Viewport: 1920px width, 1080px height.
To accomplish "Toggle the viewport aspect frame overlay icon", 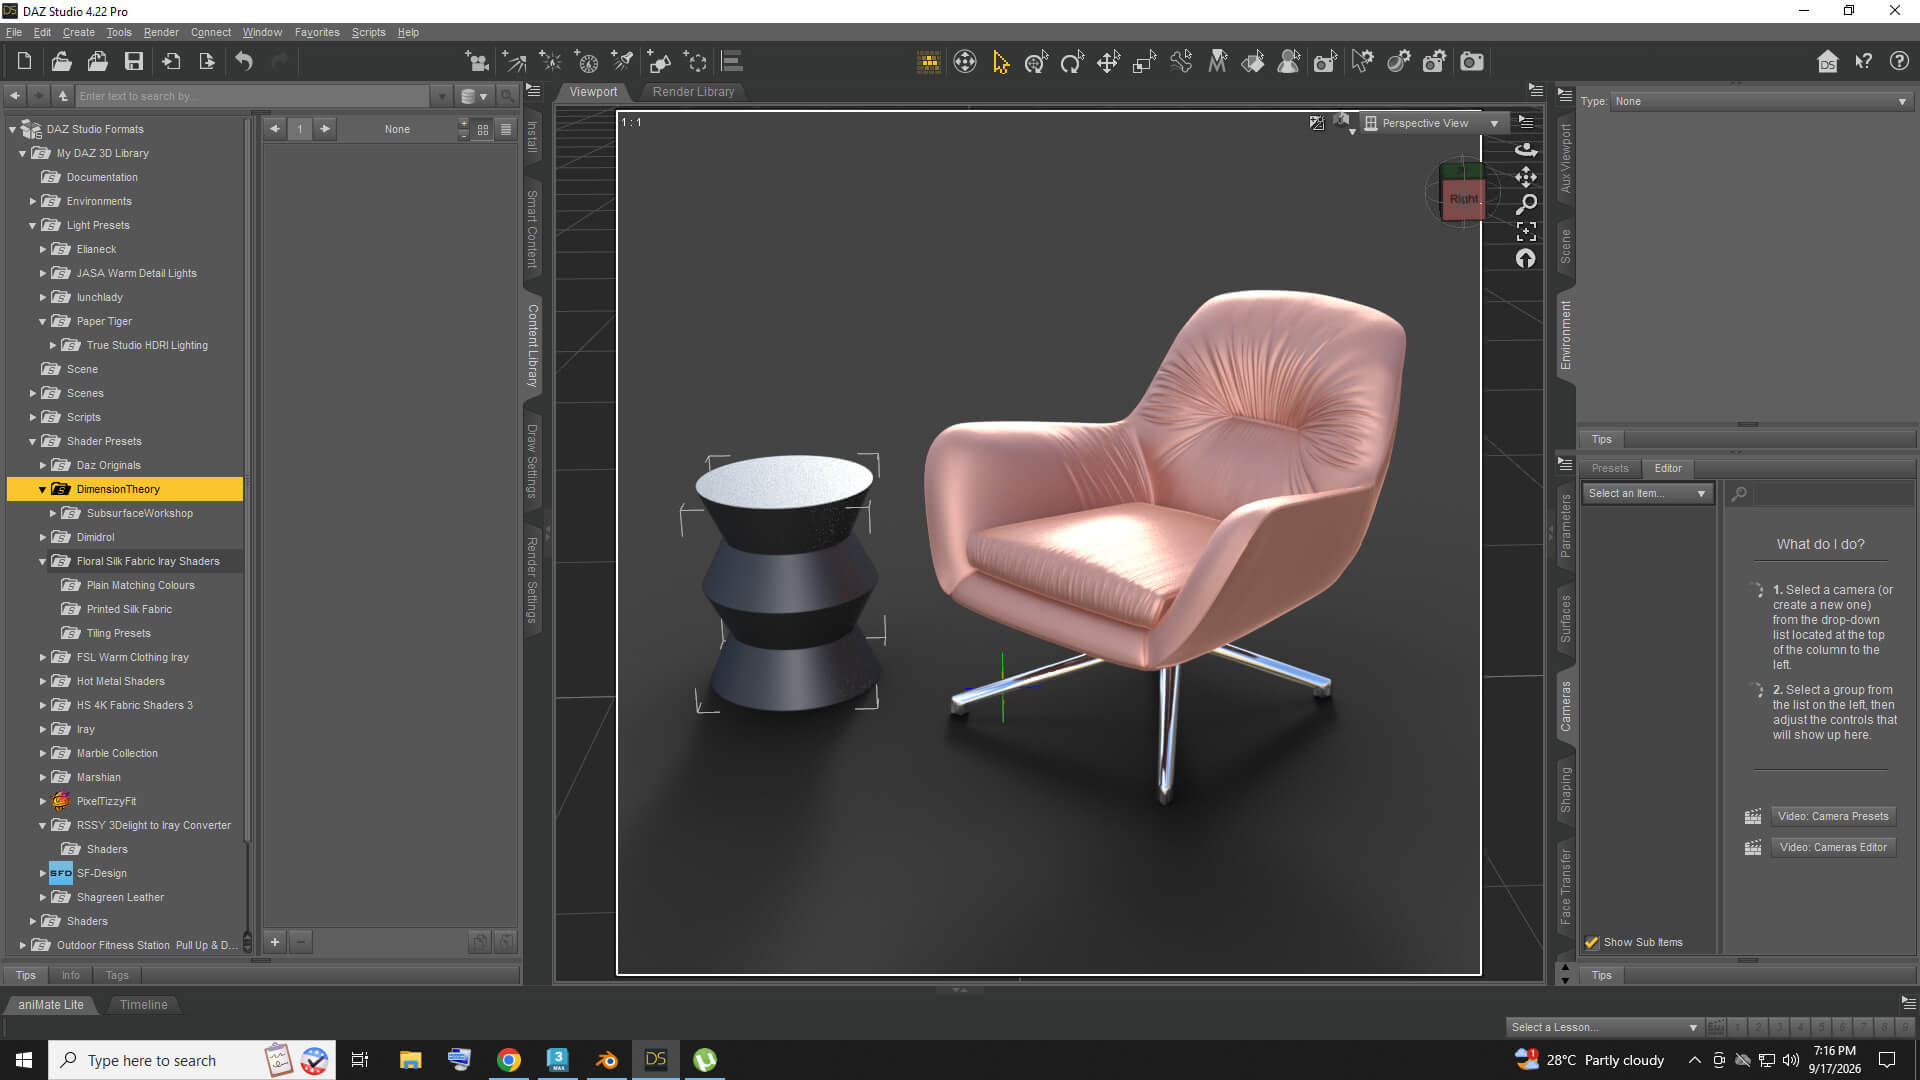I will pyautogui.click(x=1316, y=123).
